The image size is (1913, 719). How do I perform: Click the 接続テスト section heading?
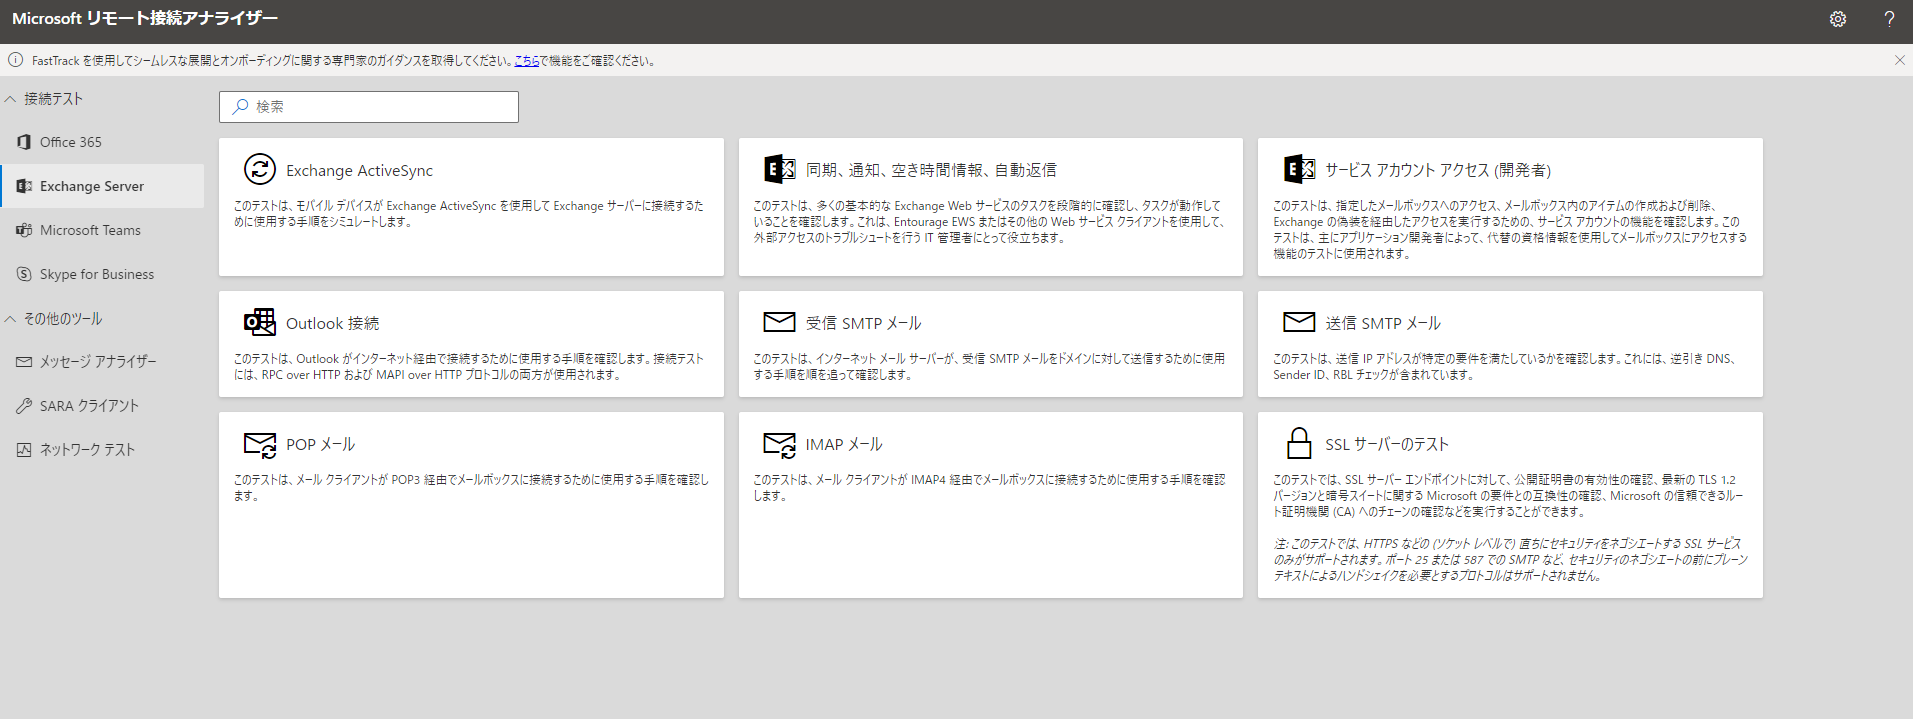54,99
